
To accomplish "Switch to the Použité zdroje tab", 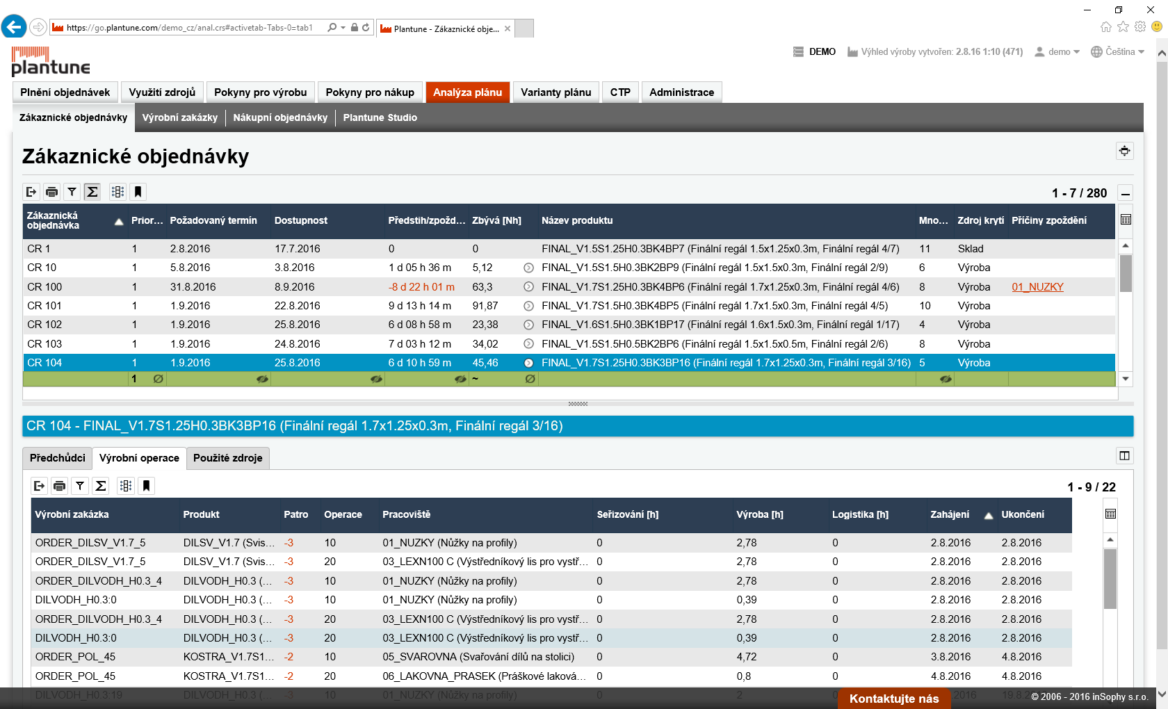I will [229, 458].
